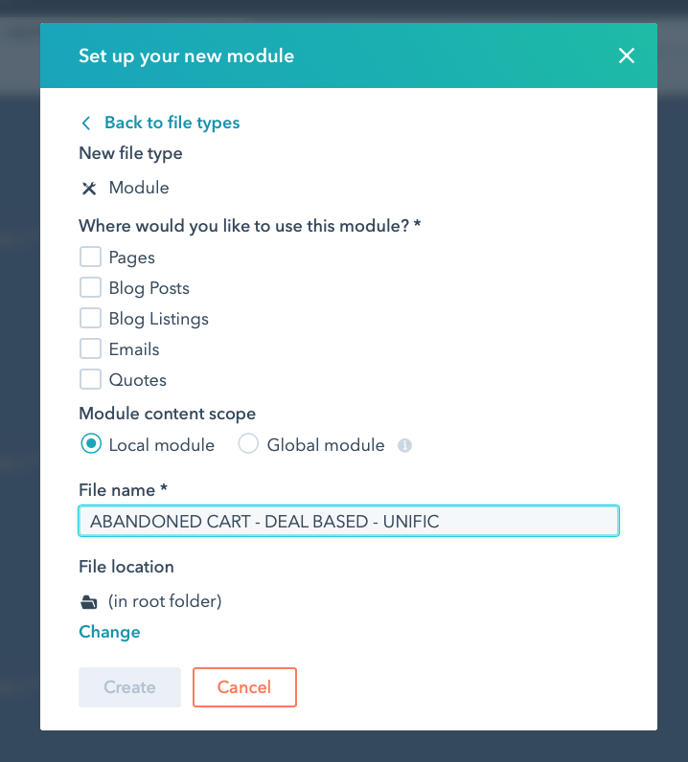
Task: Click the Module tools icon
Action: point(89,188)
